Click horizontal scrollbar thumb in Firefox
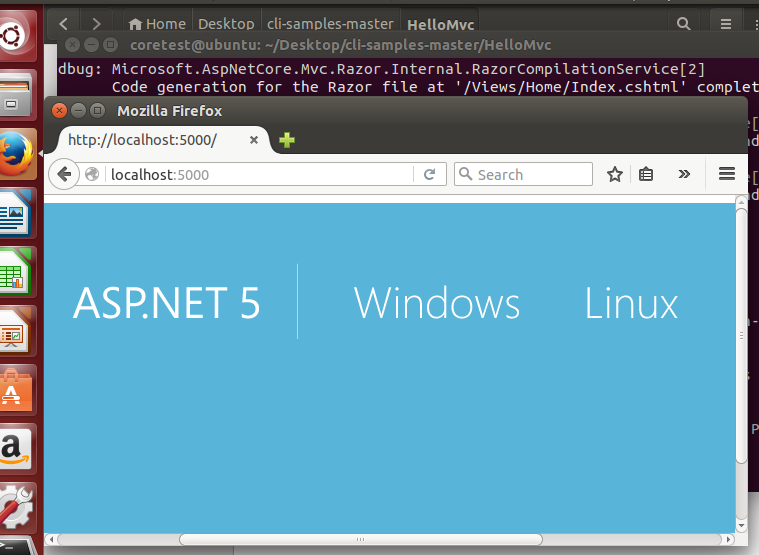This screenshot has height=555, width=759. coord(361,539)
